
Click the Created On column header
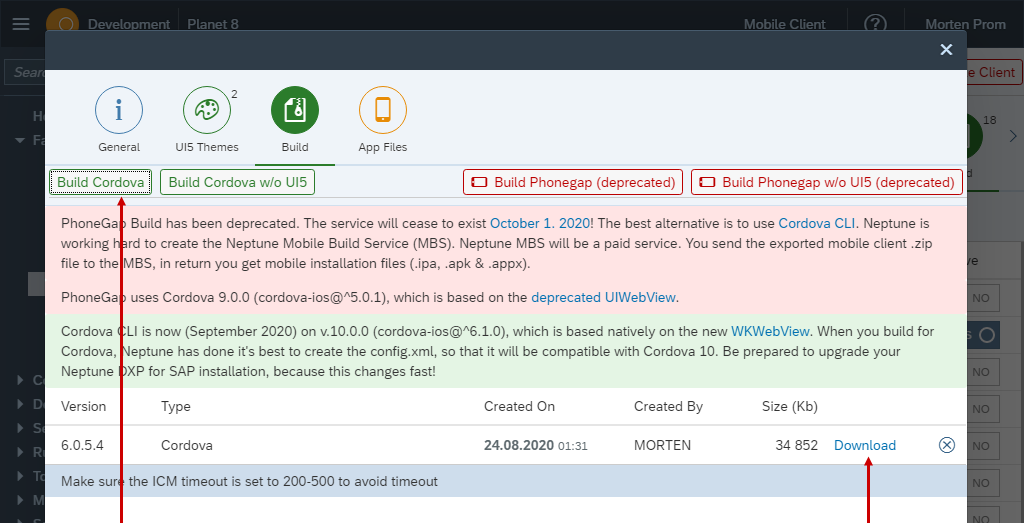pyautogui.click(x=519, y=406)
